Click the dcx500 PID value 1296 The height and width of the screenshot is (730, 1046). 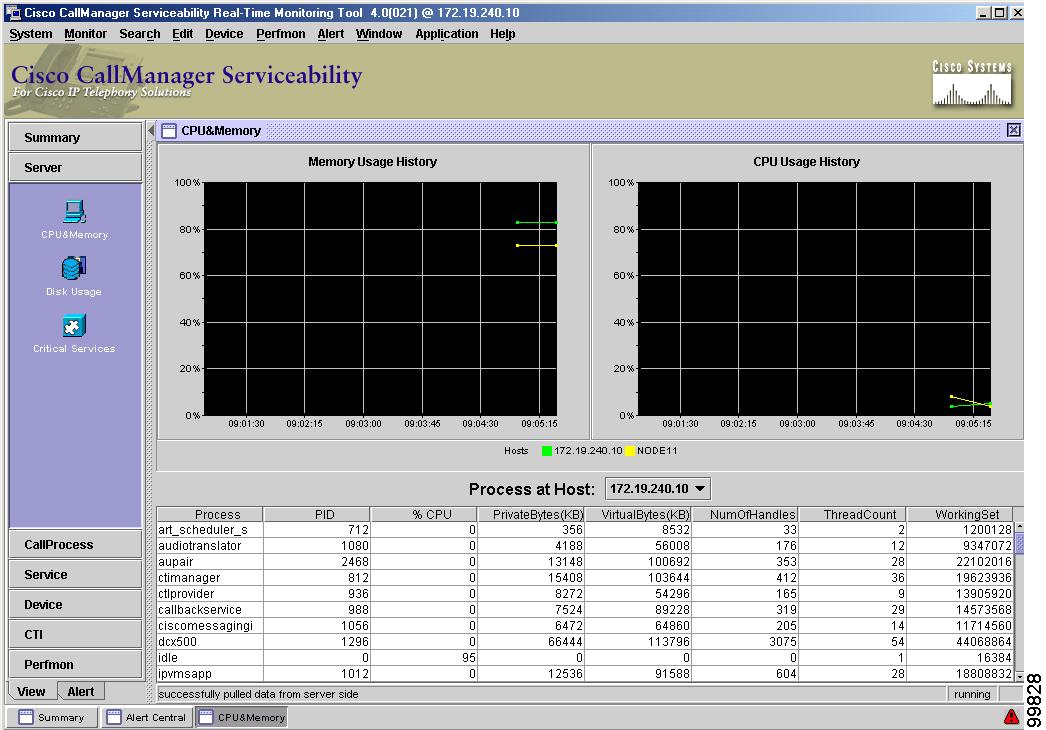(x=354, y=642)
